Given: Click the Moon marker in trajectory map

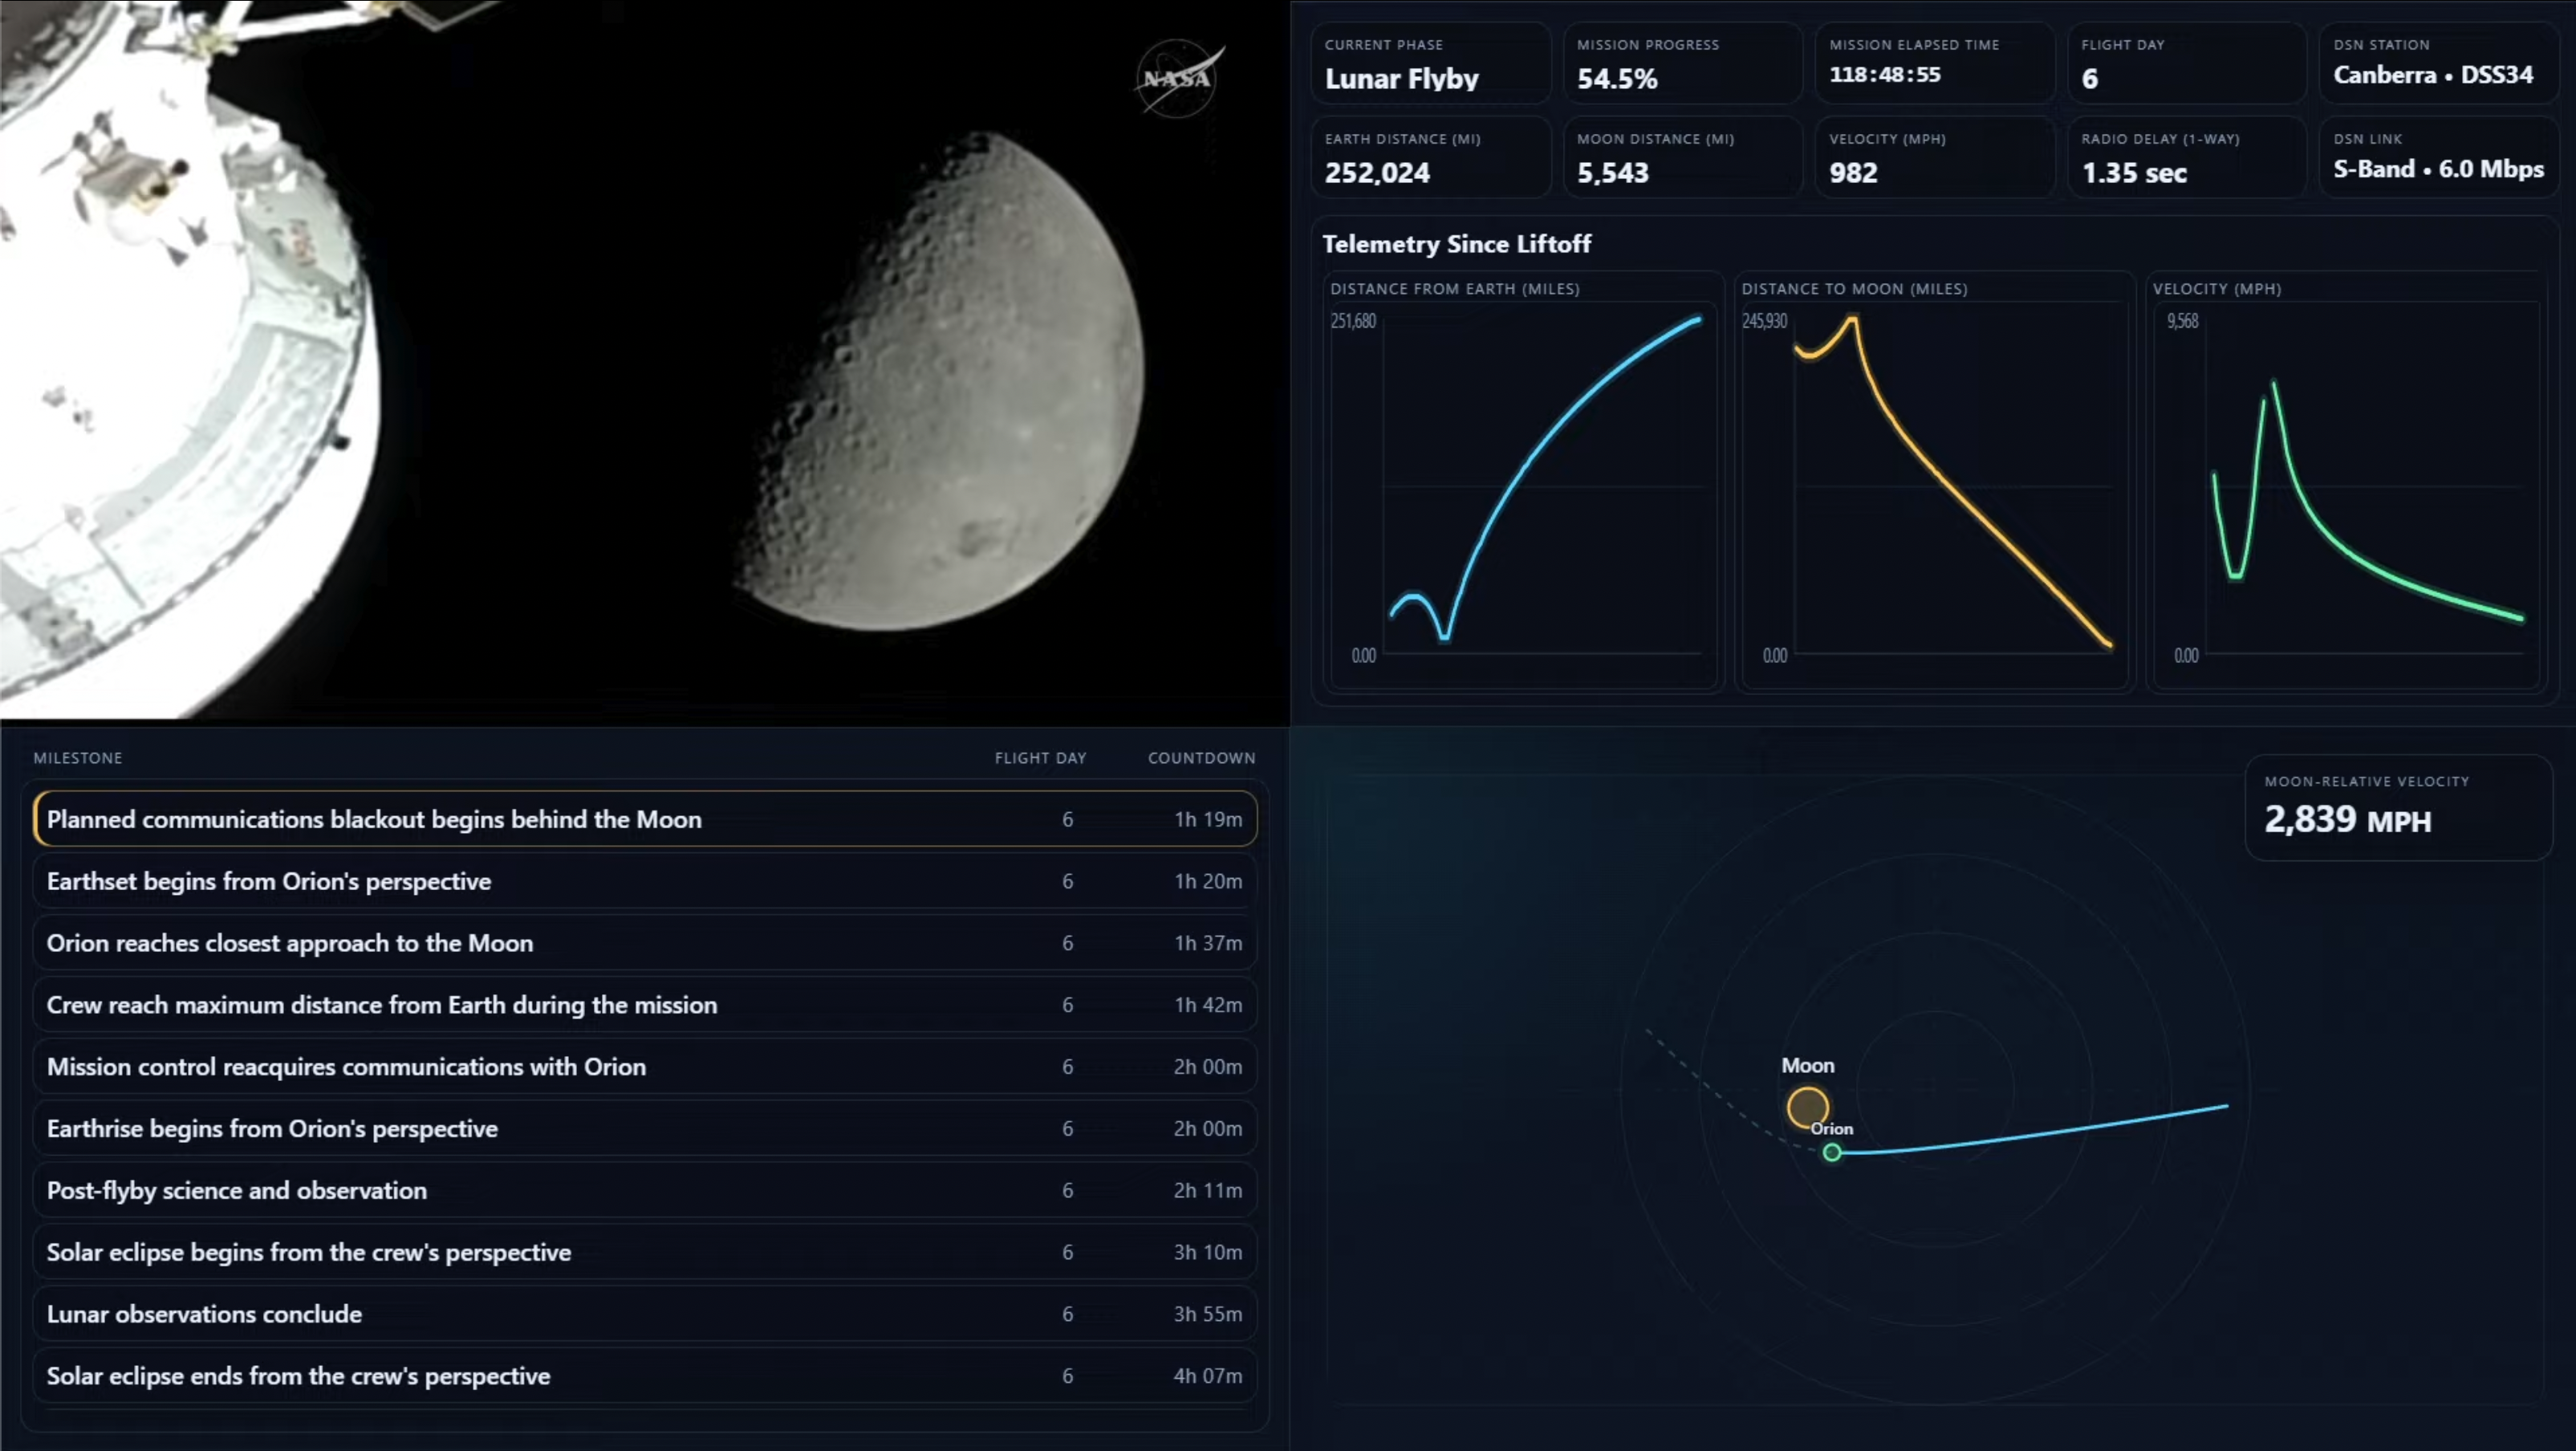Looking at the screenshot, I should click(1807, 1107).
